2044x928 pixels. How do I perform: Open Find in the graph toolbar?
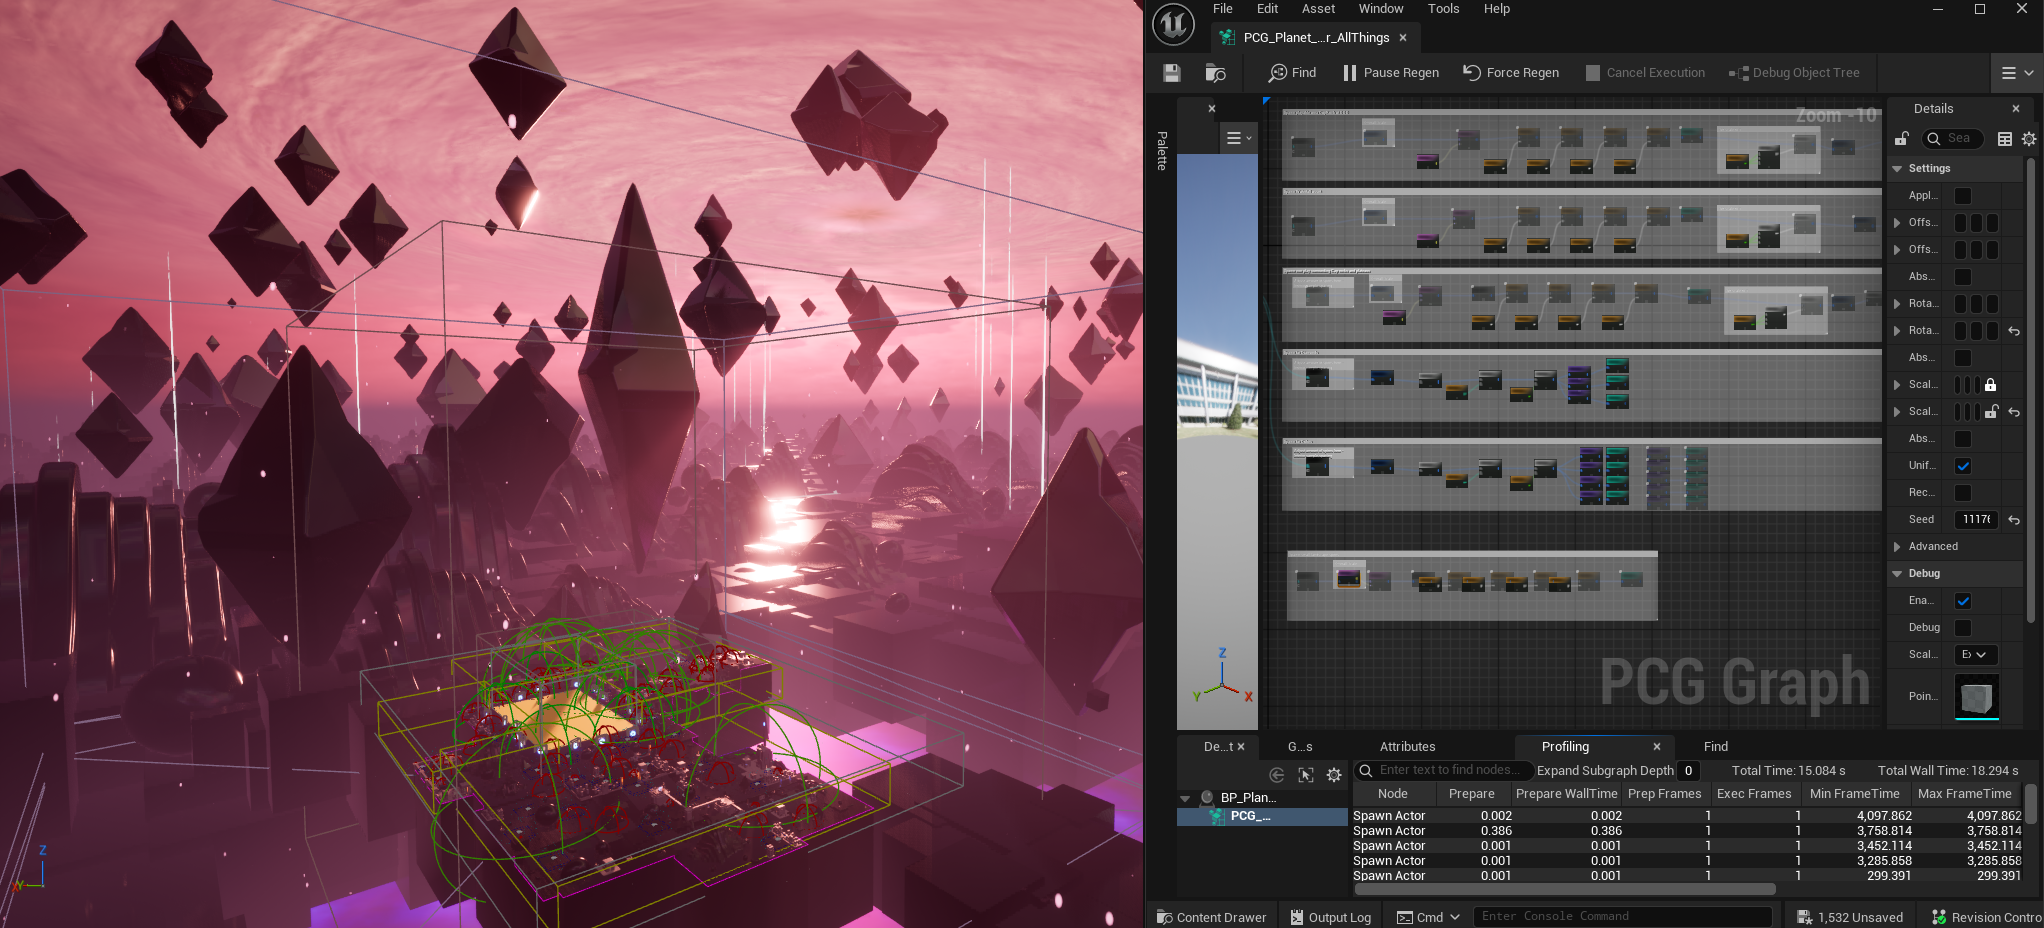[x=1292, y=73]
